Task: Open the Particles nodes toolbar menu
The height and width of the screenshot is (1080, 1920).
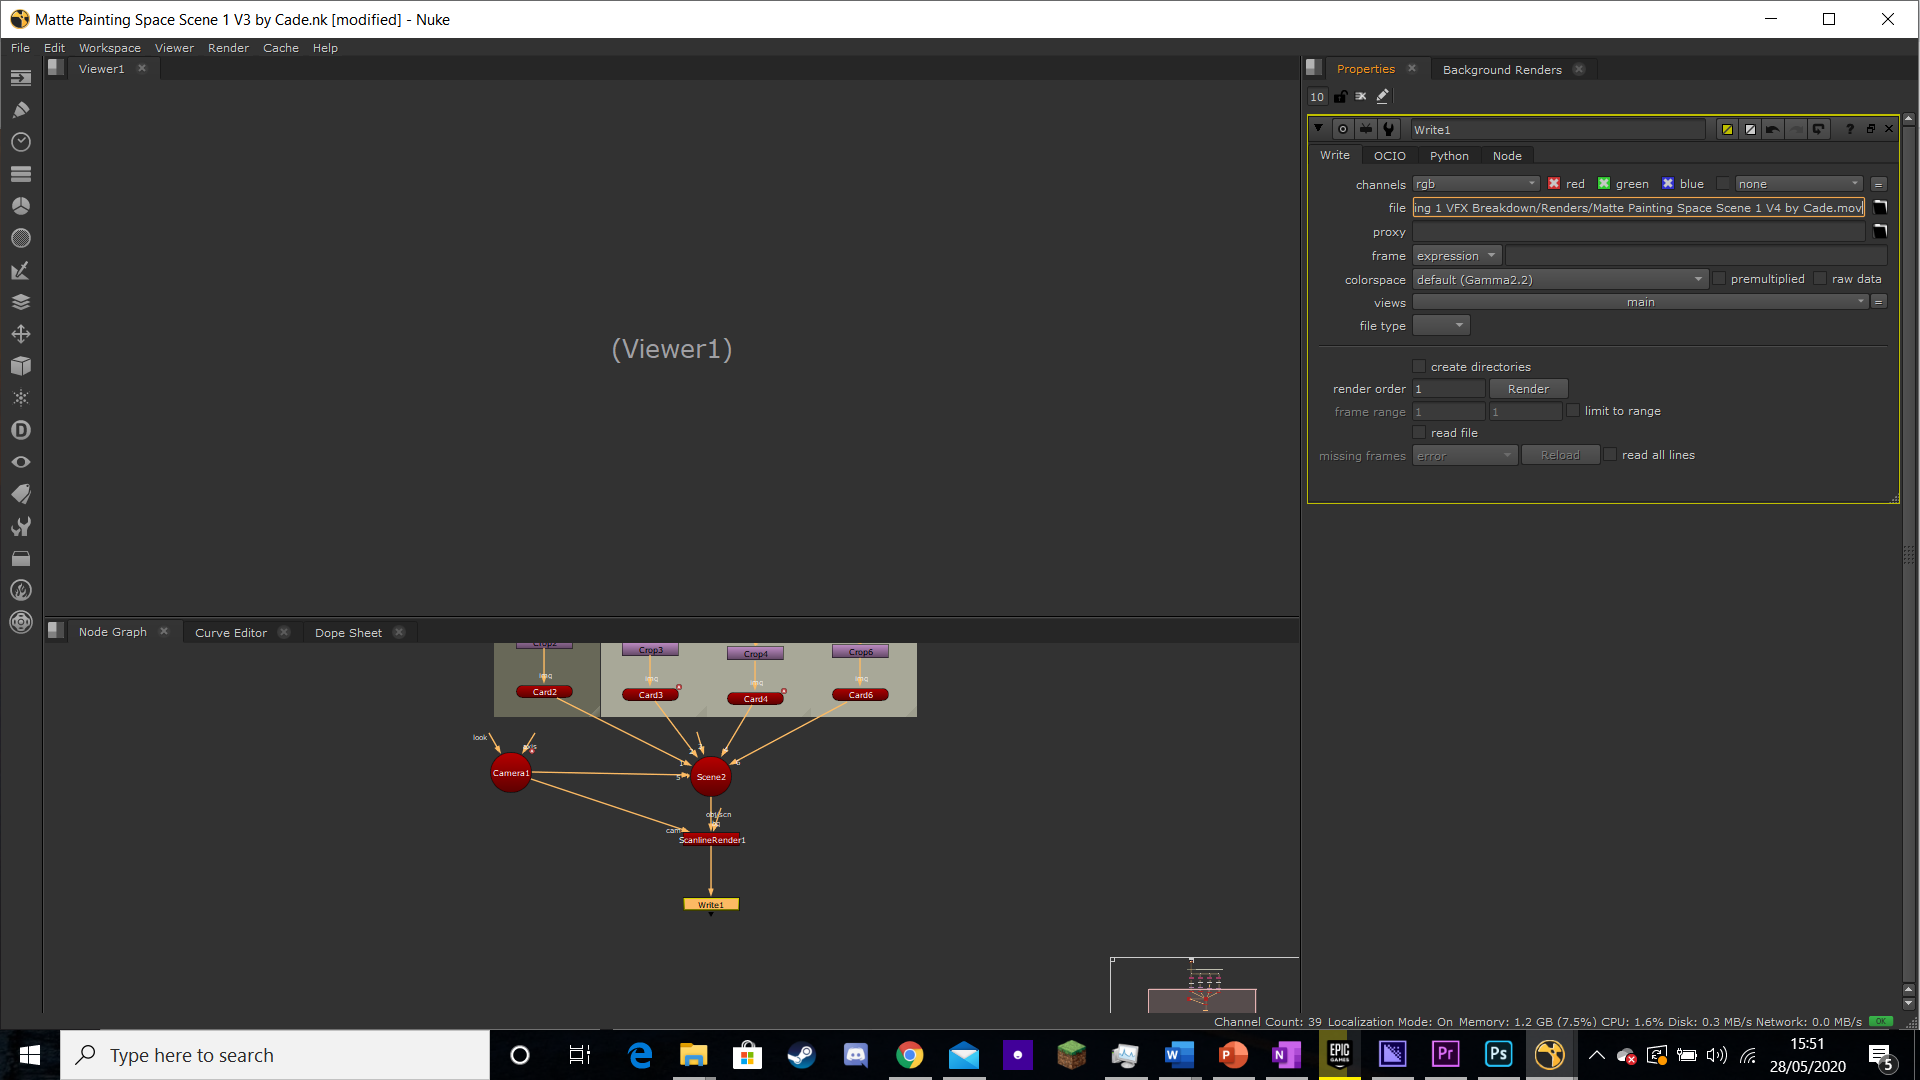Action: (21, 398)
